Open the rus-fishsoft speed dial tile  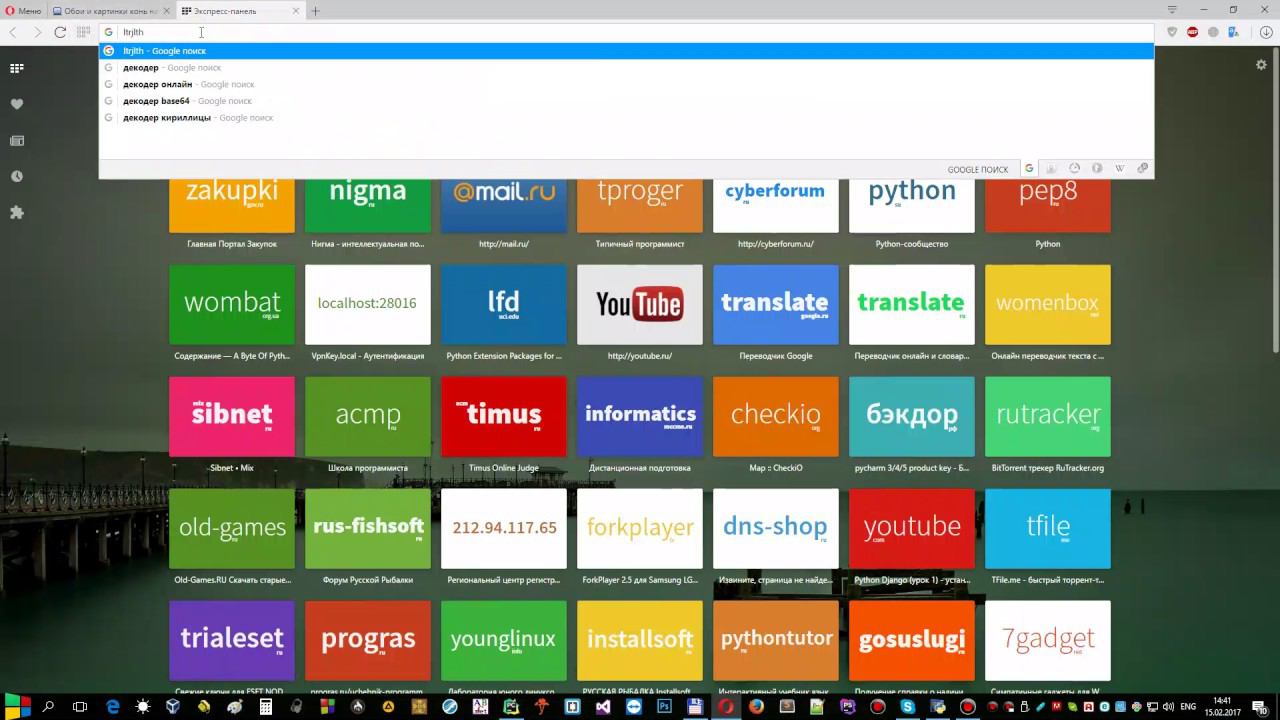[x=368, y=528]
